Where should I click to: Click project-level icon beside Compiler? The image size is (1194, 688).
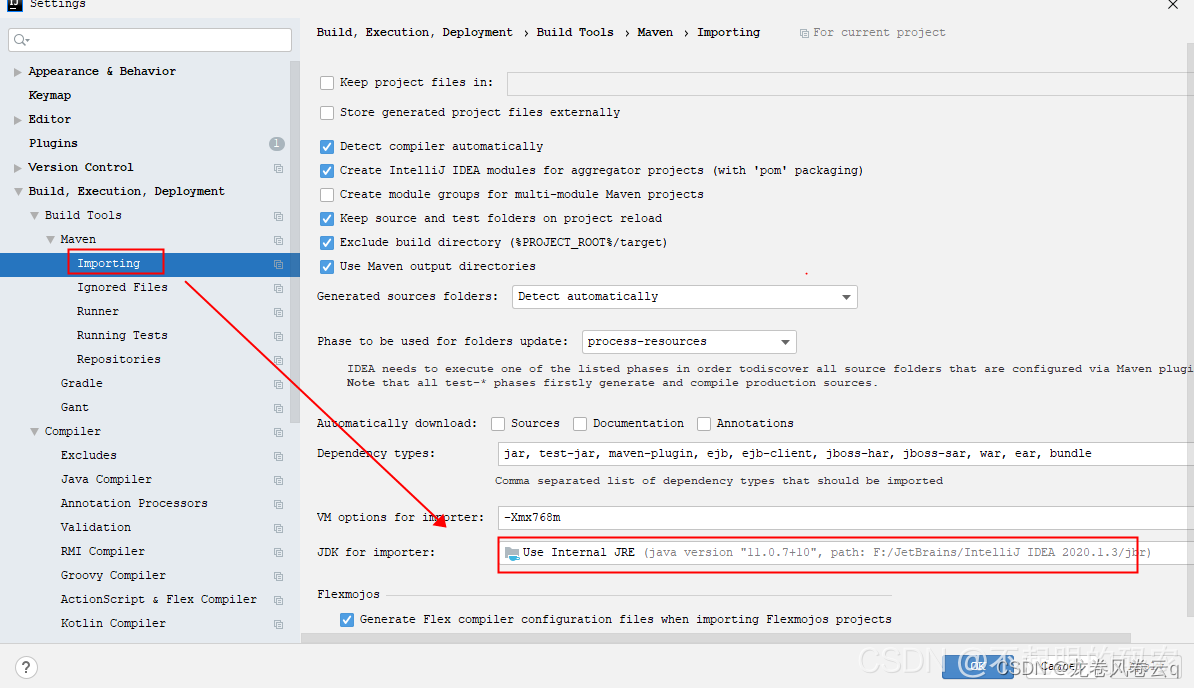pyautogui.click(x=279, y=432)
